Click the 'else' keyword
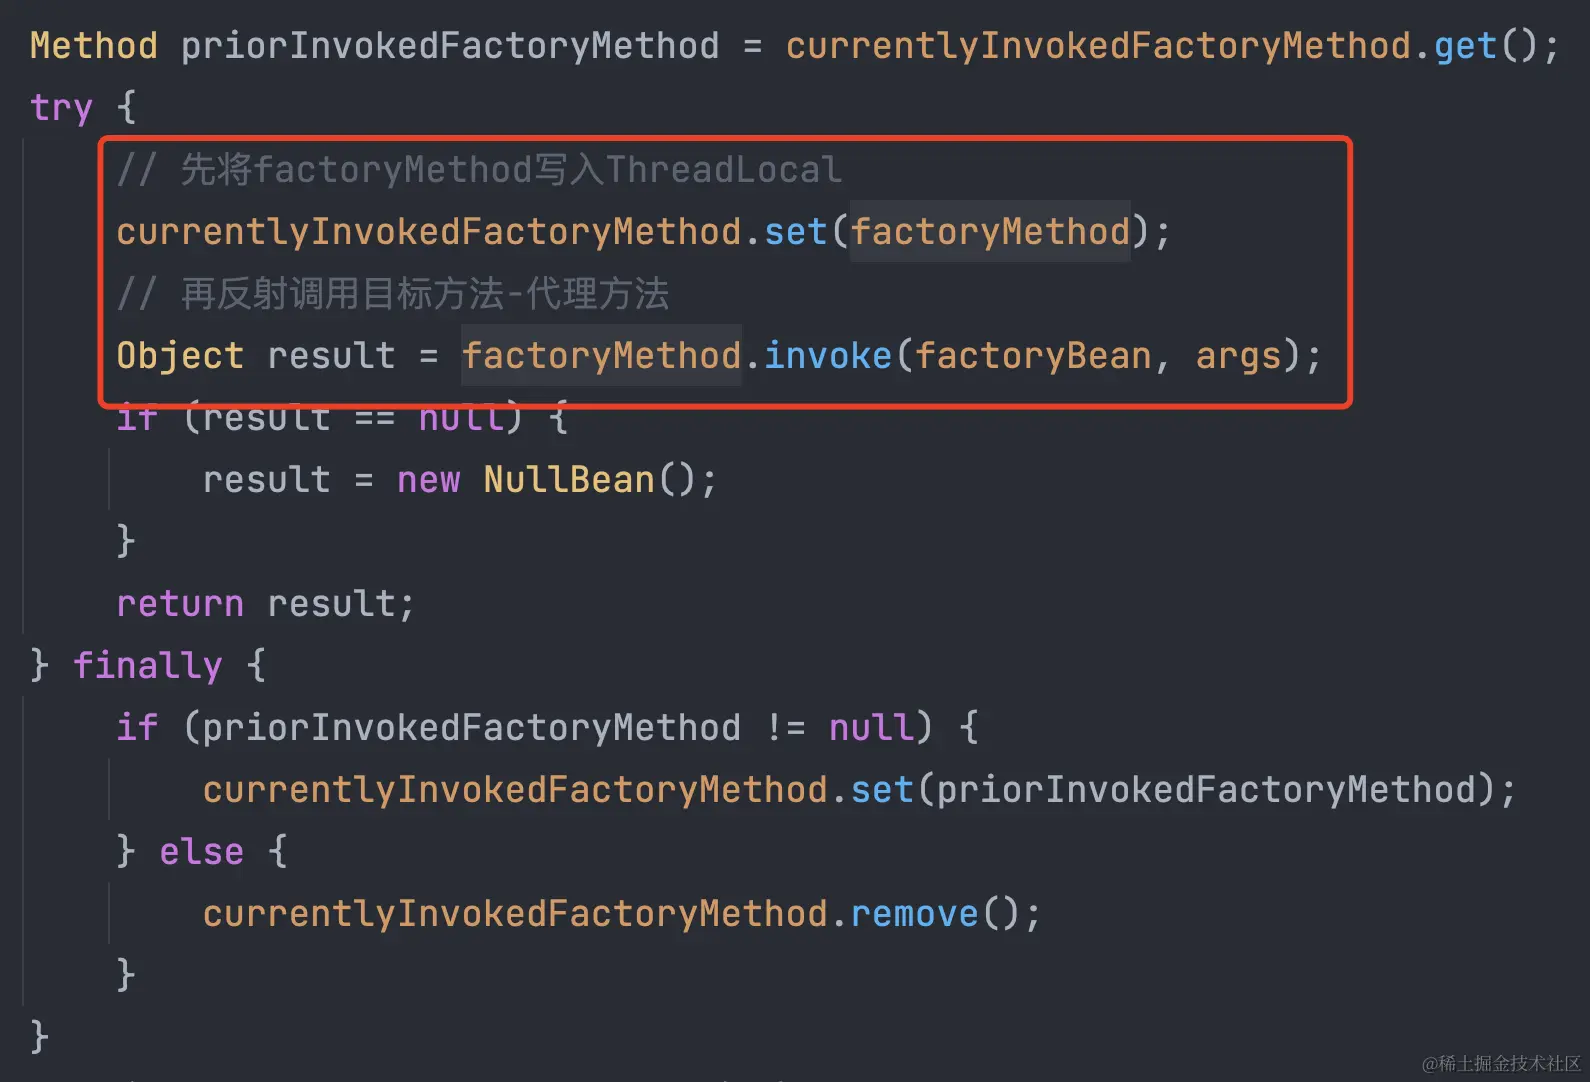 click(202, 852)
